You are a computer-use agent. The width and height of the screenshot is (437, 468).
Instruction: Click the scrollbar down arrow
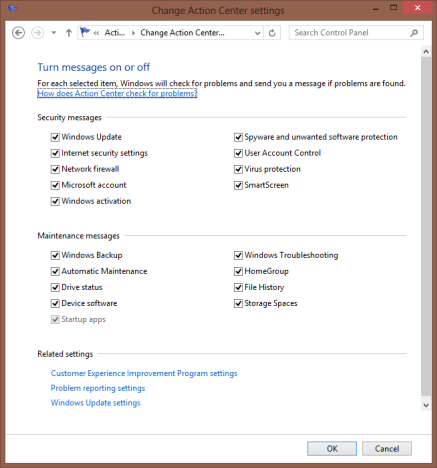426,405
